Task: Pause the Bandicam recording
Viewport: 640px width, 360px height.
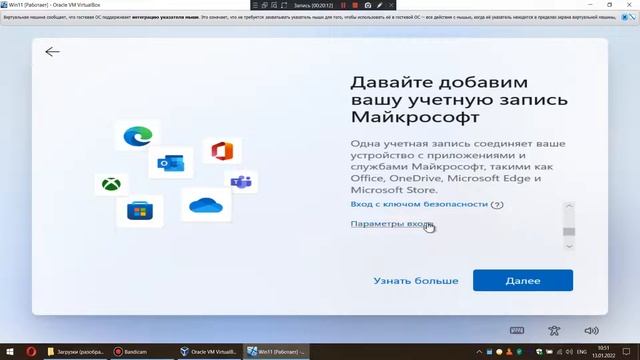Action: tap(343, 5)
